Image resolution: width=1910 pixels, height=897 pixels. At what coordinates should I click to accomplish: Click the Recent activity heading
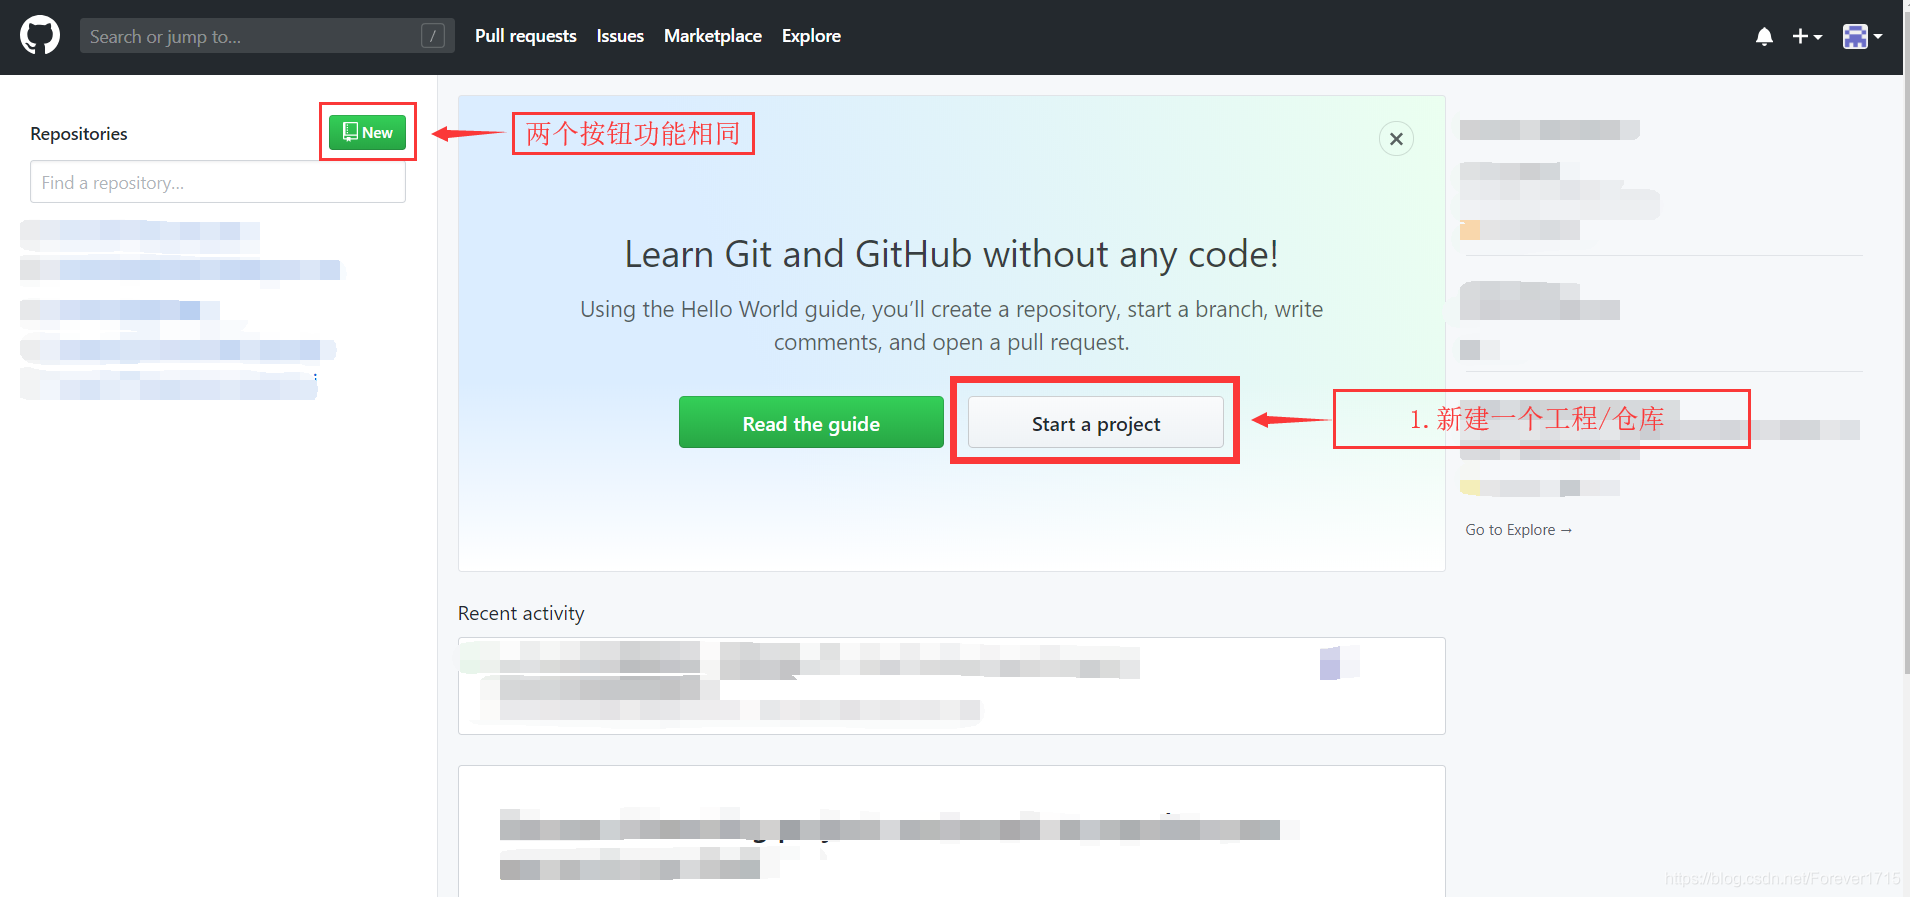521,613
